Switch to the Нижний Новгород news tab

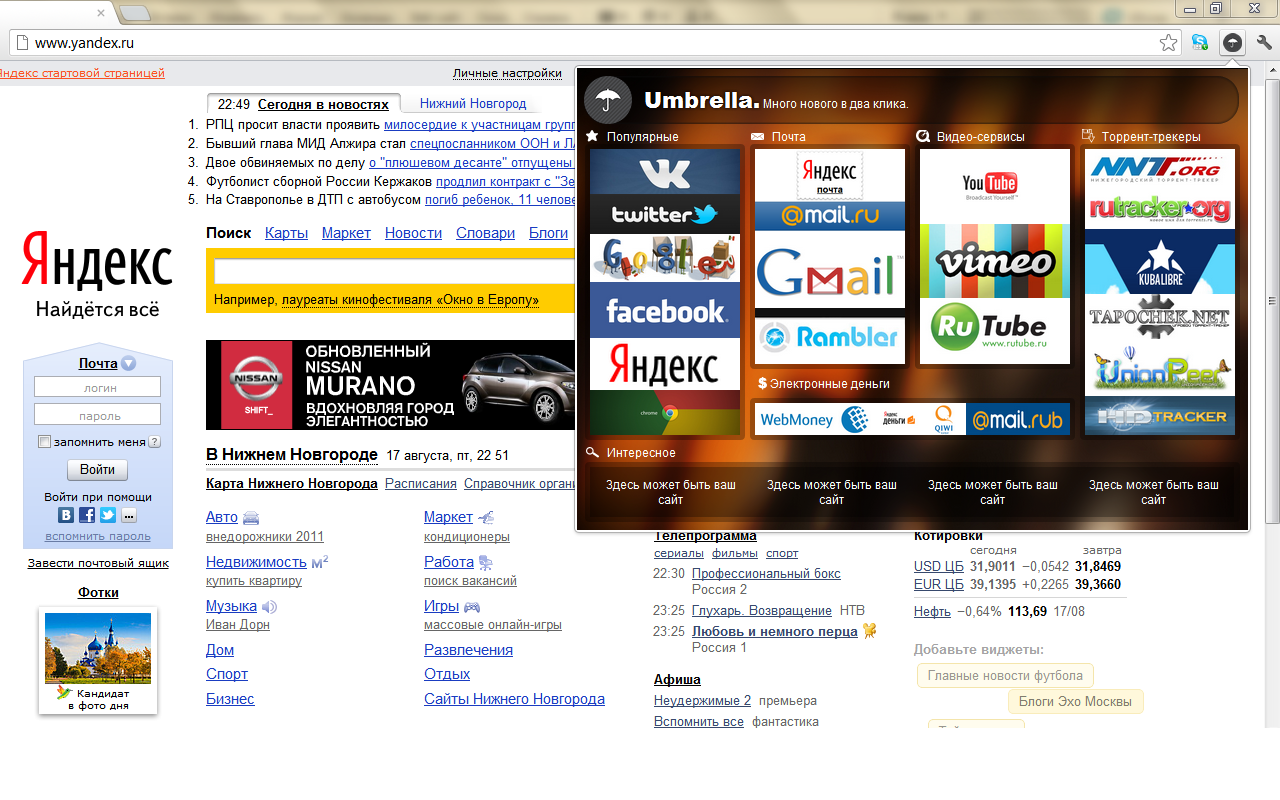(473, 103)
